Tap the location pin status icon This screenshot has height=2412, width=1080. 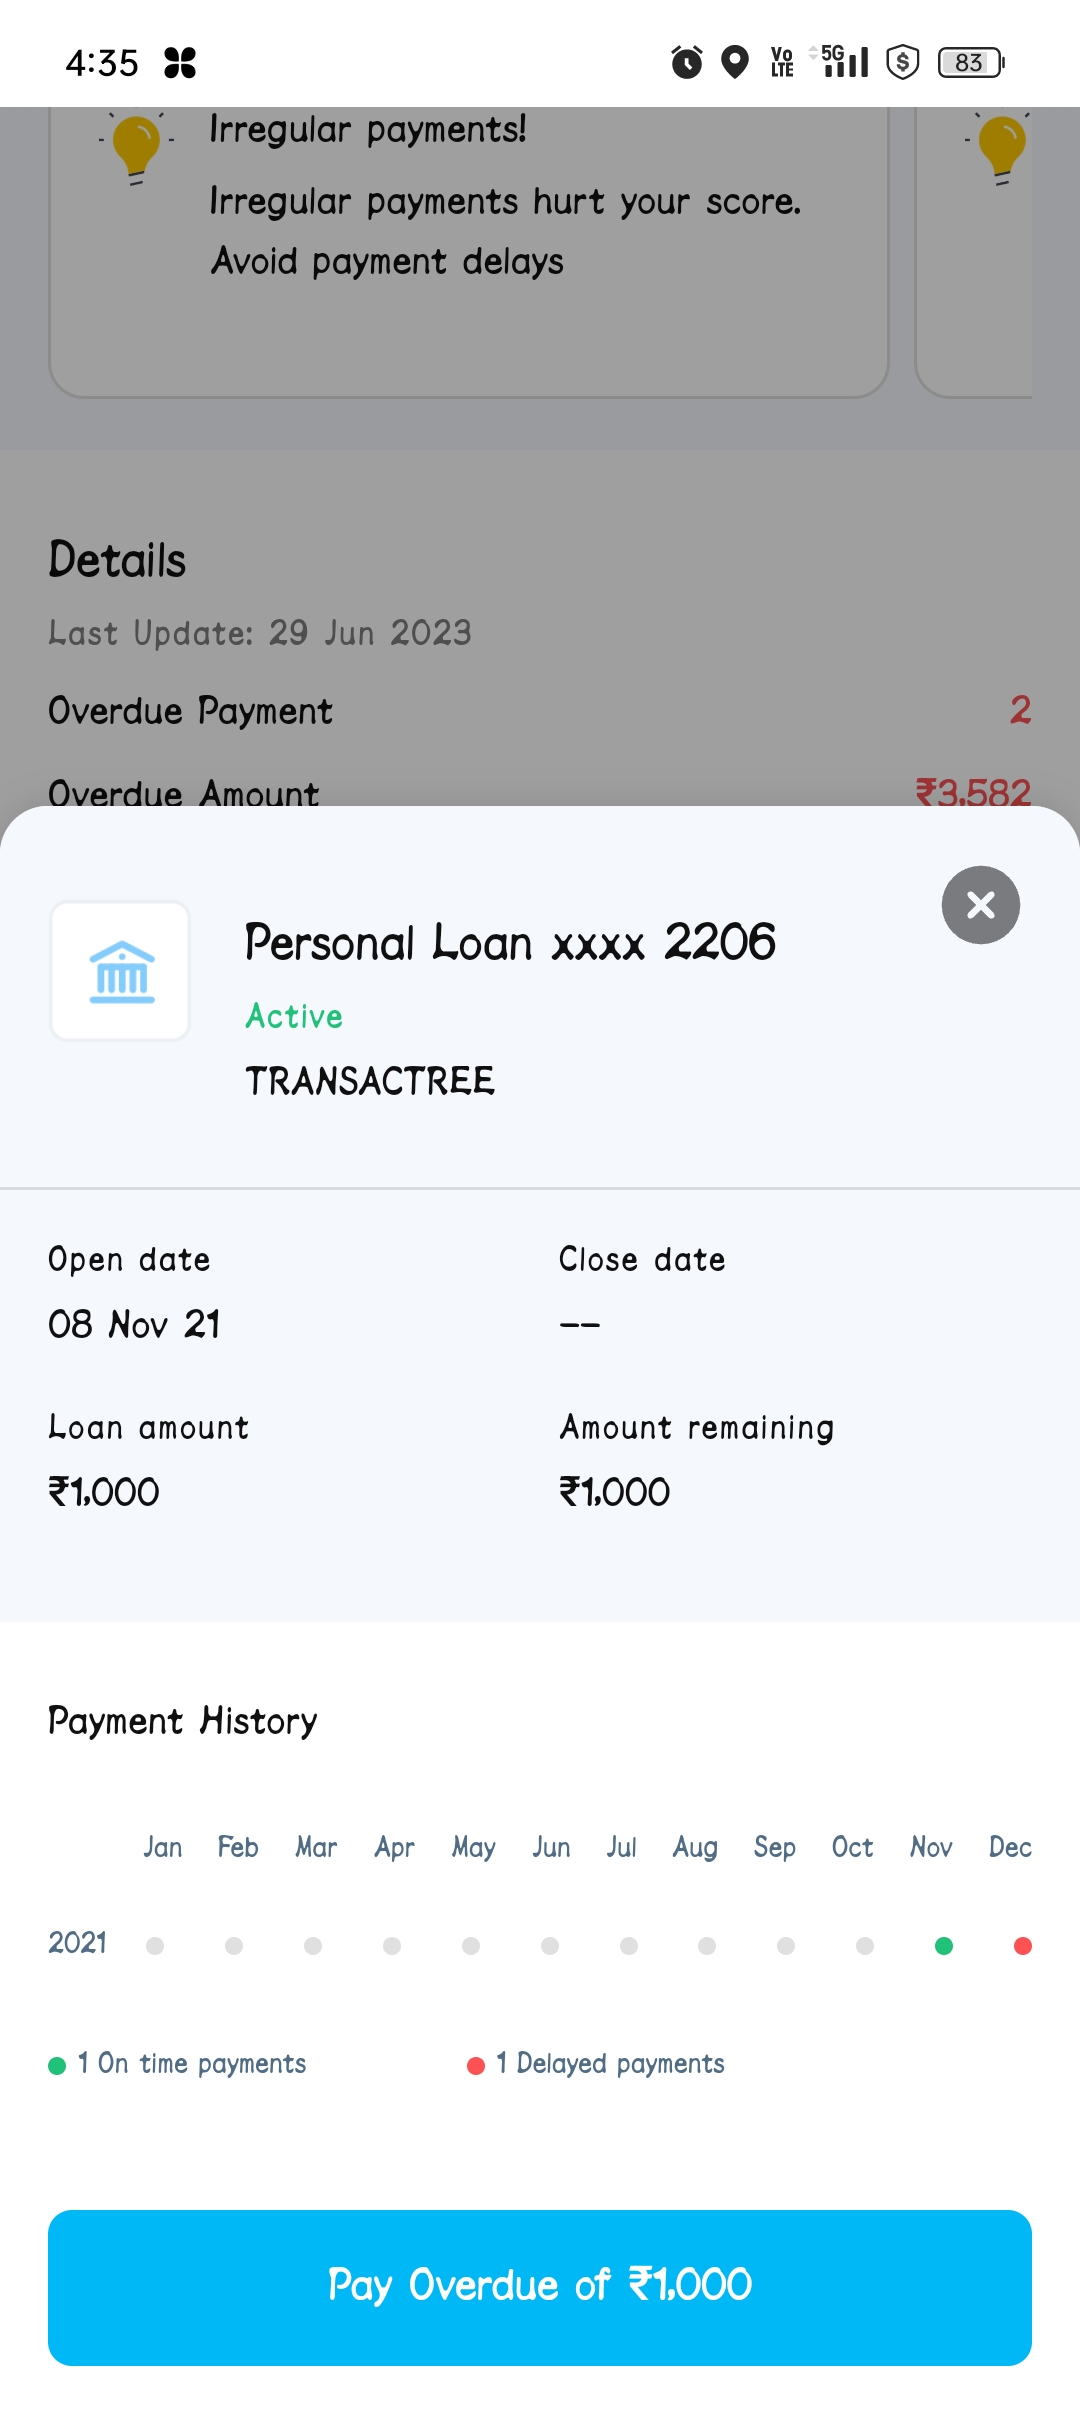735,62
